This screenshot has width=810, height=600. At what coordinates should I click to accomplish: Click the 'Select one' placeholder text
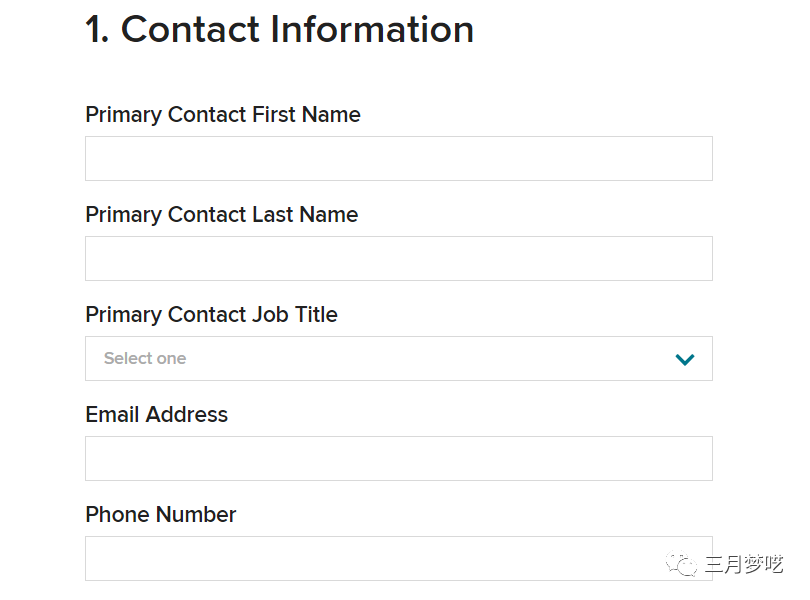click(145, 359)
